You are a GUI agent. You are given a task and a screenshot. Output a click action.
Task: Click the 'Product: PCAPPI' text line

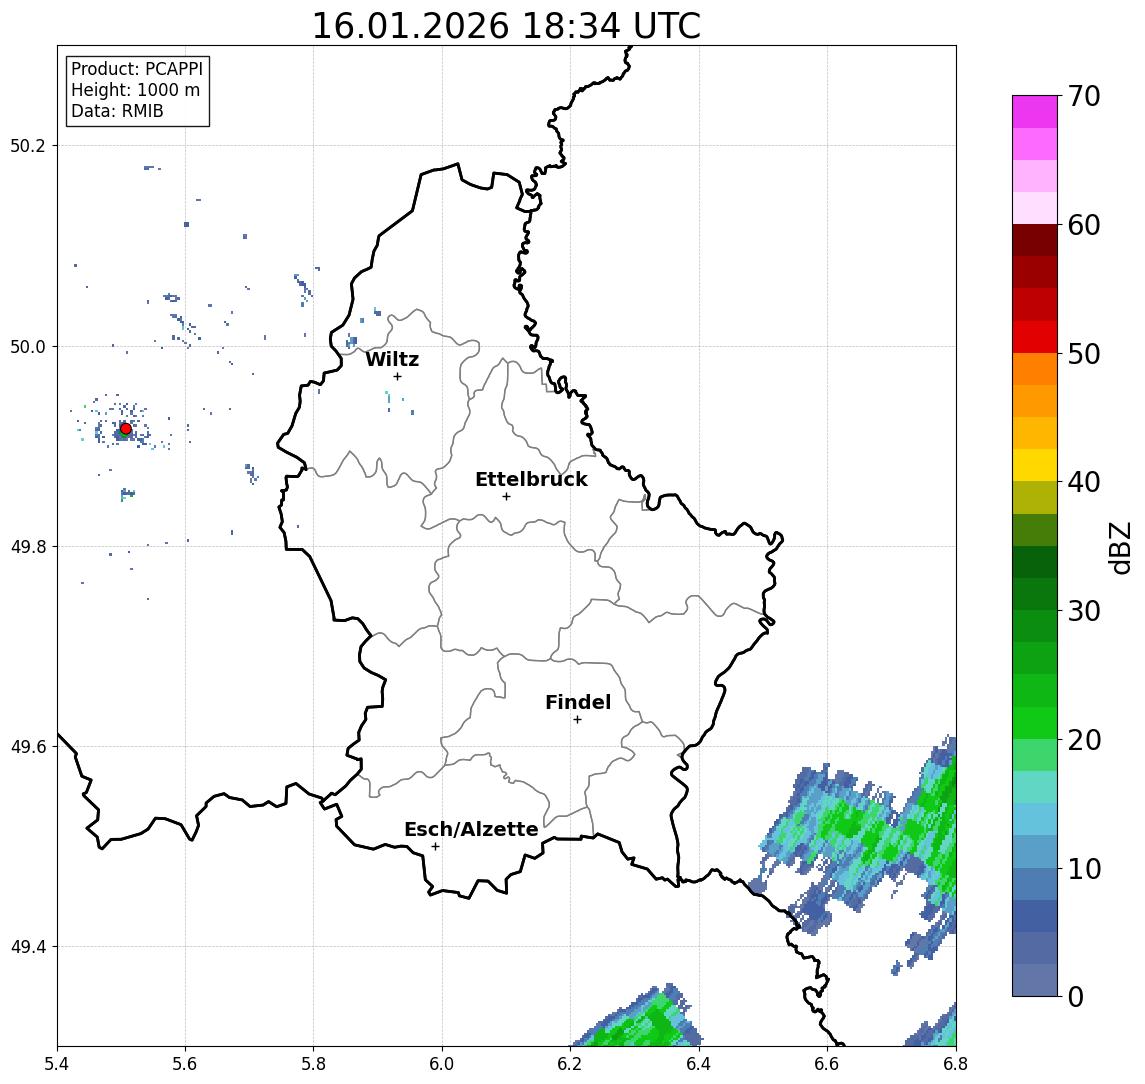tap(137, 69)
